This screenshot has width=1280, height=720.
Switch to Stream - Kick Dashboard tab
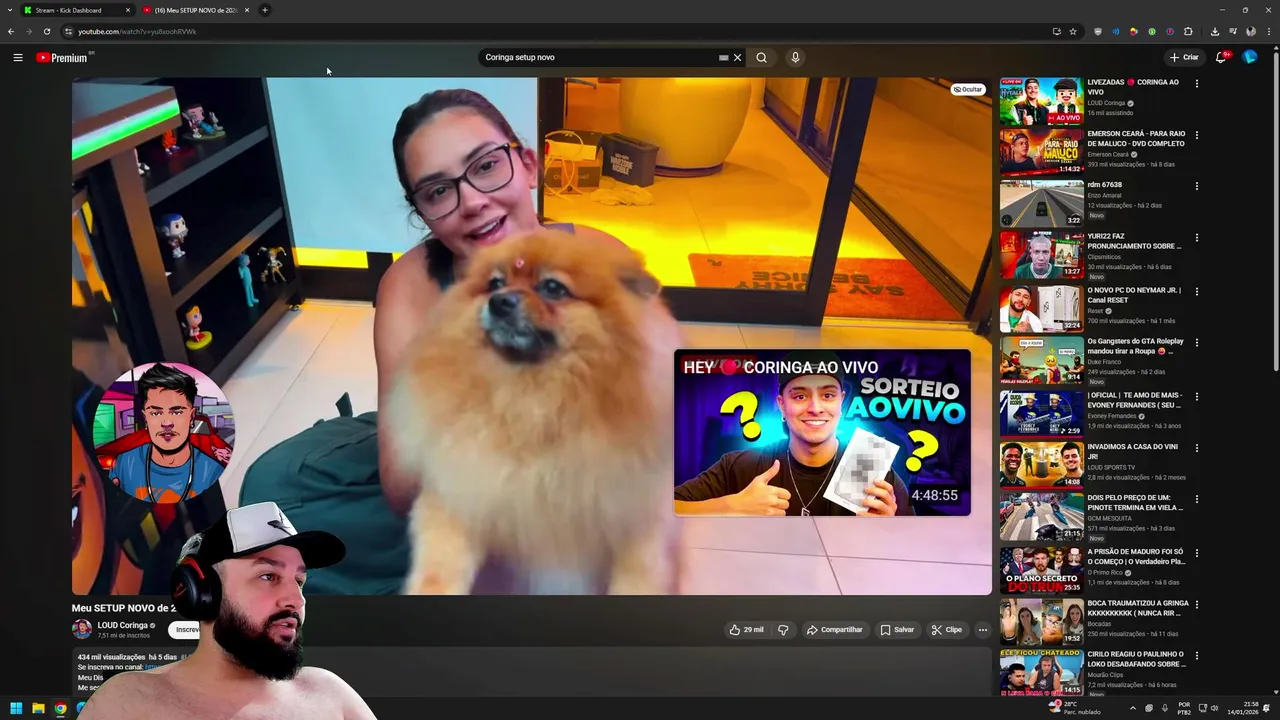point(76,10)
